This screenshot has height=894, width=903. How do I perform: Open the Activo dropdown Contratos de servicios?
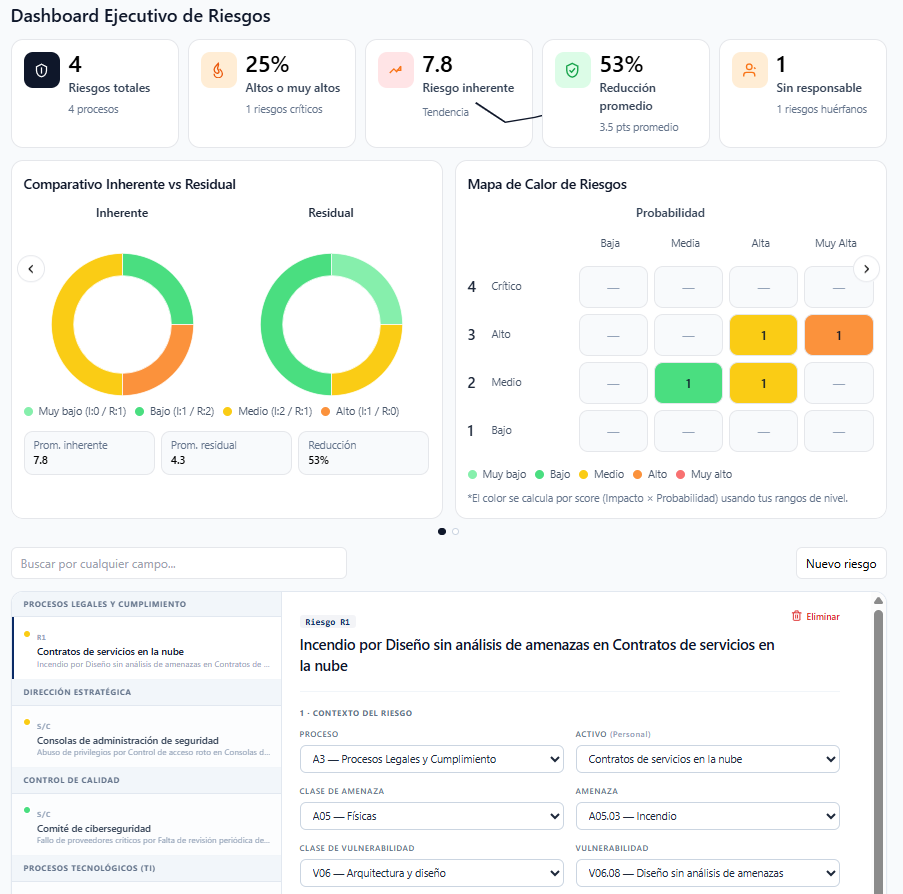pyautogui.click(x=707, y=759)
